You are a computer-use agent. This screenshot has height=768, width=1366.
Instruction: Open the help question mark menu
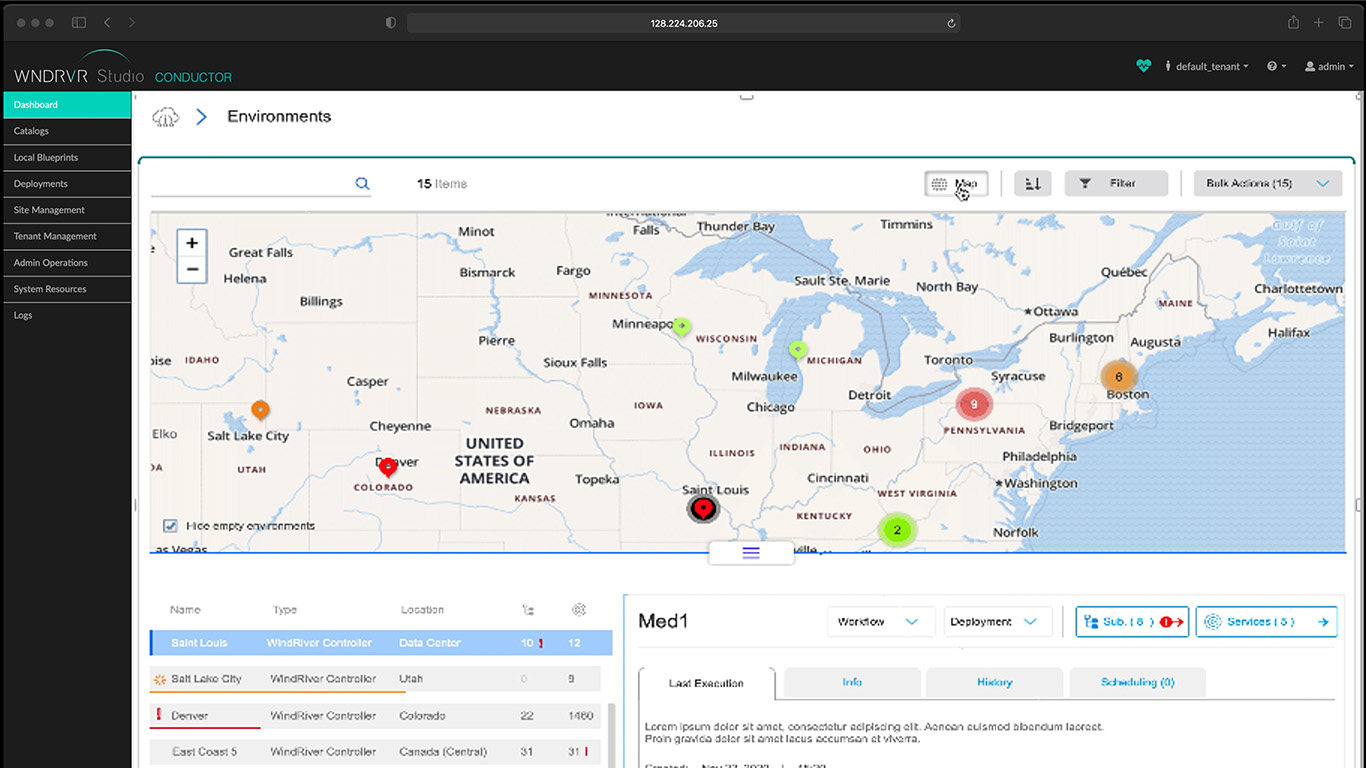pyautogui.click(x=1276, y=66)
